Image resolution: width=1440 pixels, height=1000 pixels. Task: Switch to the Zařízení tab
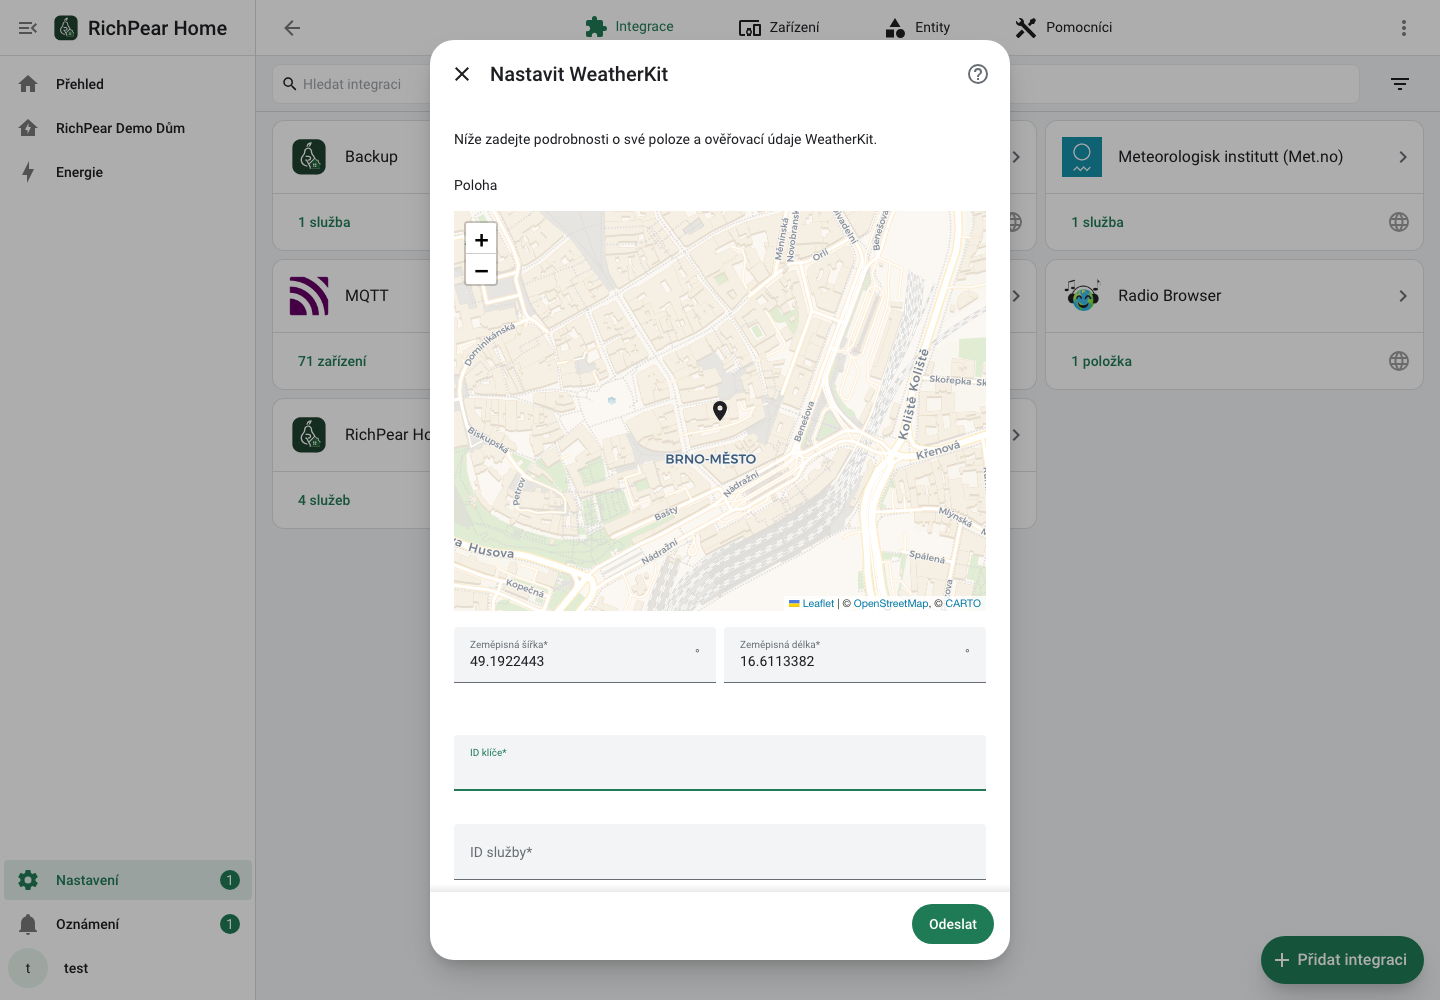(779, 27)
